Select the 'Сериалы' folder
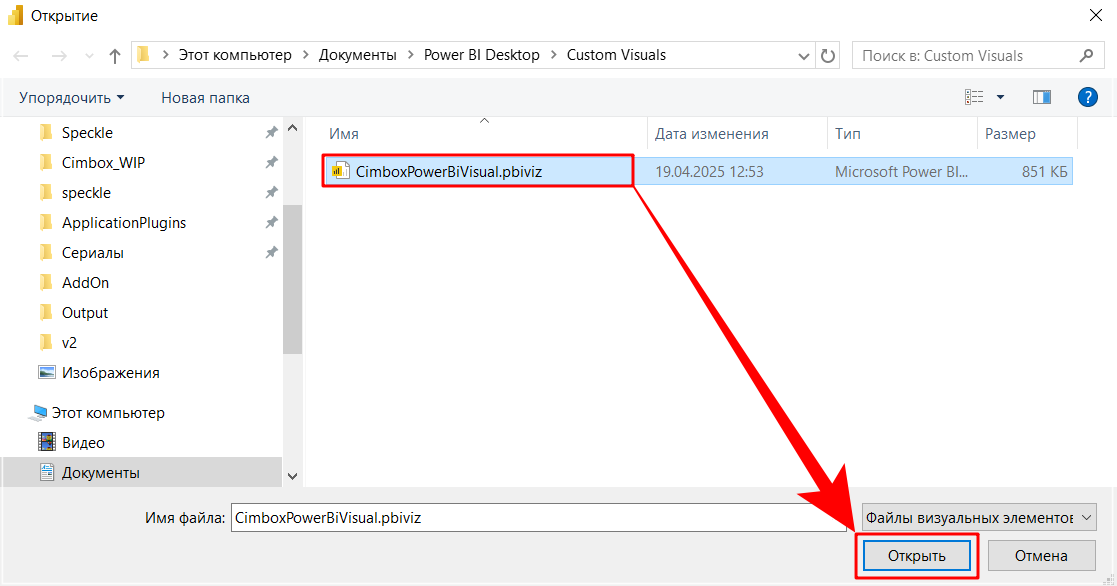1117x586 pixels. pyautogui.click(x=93, y=252)
